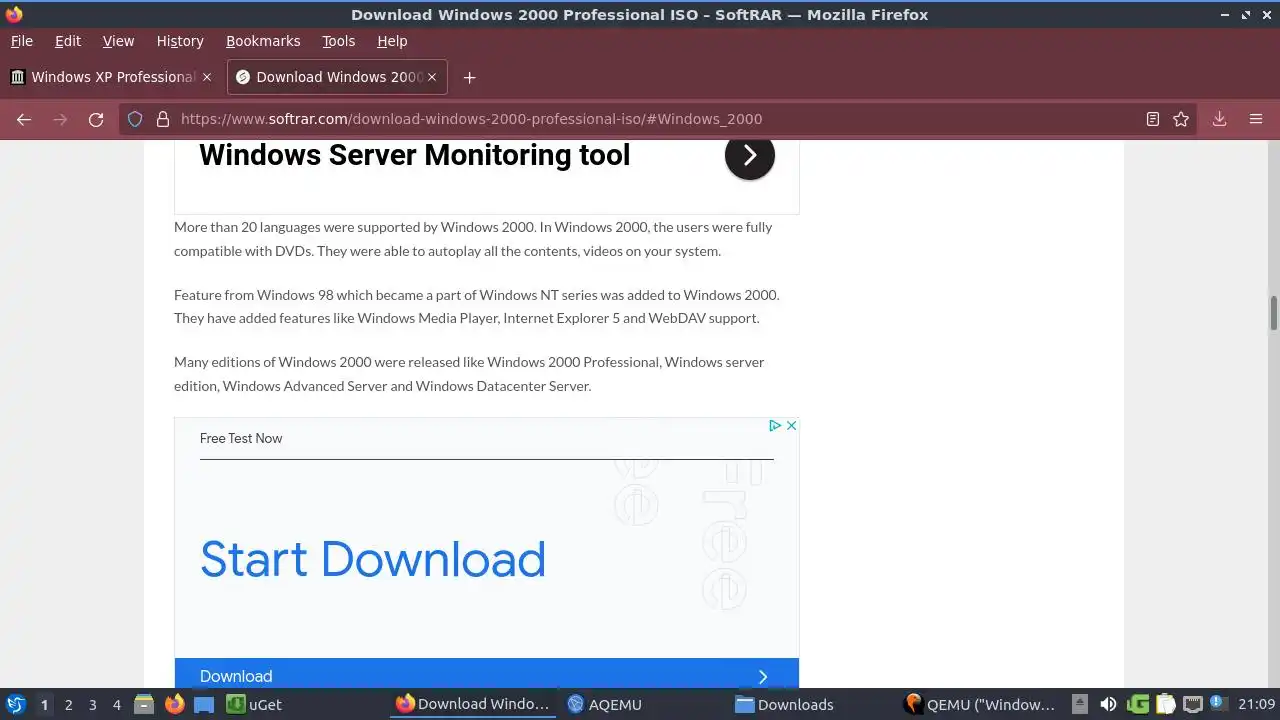Activate the Download Windo... Firefox taskbar entry

473,704
